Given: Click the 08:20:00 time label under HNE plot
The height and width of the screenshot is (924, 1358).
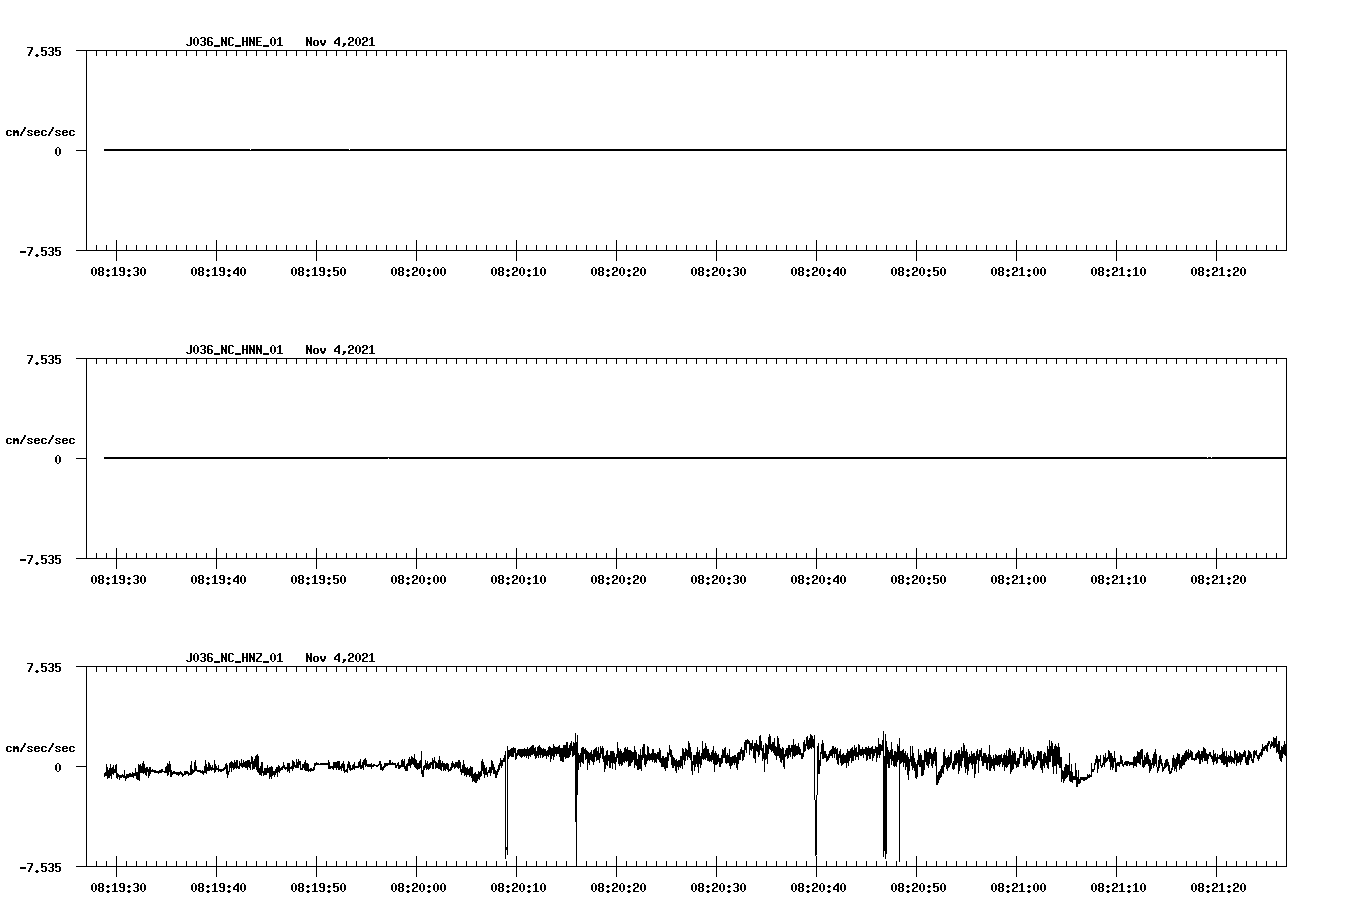Looking at the screenshot, I should 418,271.
